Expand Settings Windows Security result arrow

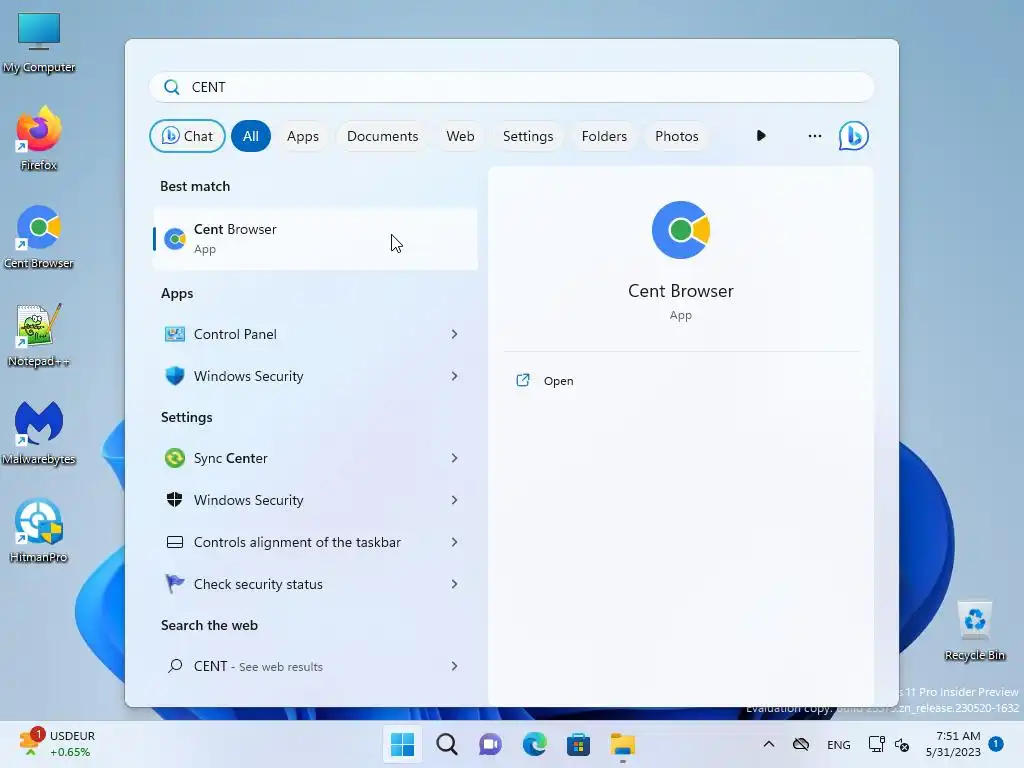coord(455,500)
